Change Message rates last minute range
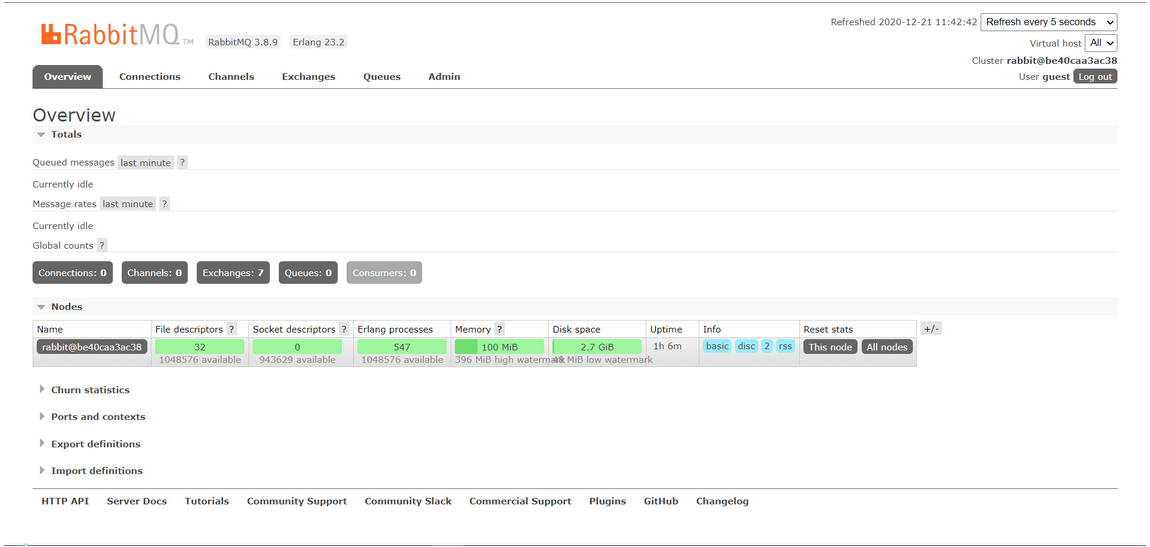The height and width of the screenshot is (547, 1150). 128,204
